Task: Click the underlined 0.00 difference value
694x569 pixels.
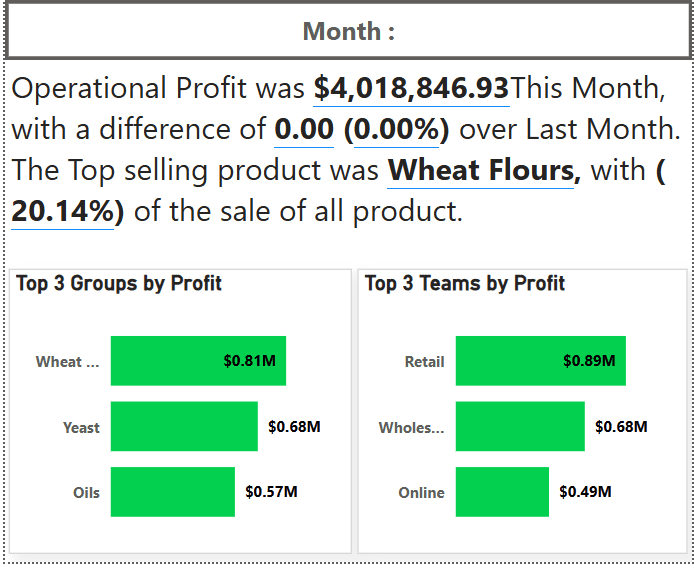Action: [x=304, y=129]
